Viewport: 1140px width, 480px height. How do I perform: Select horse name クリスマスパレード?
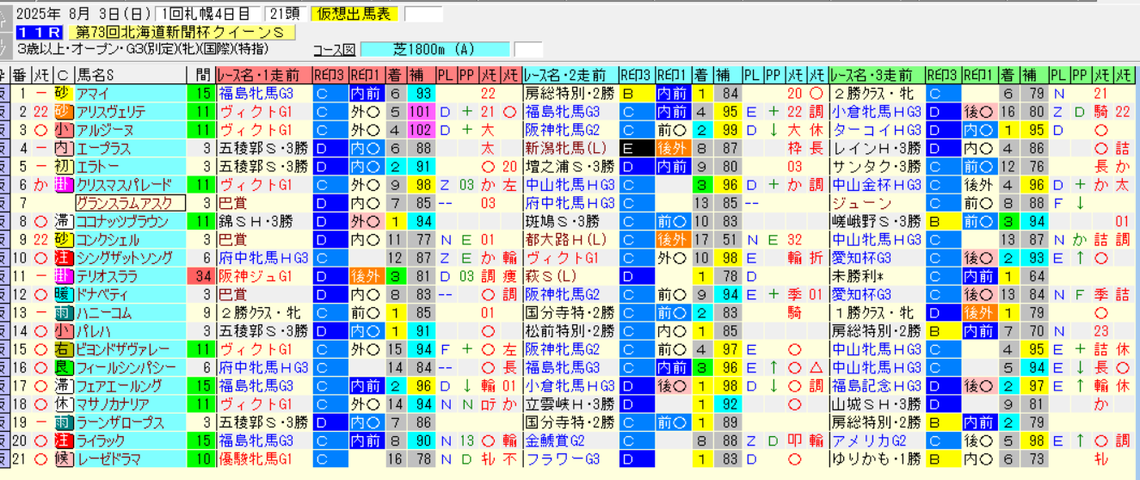coord(129,185)
